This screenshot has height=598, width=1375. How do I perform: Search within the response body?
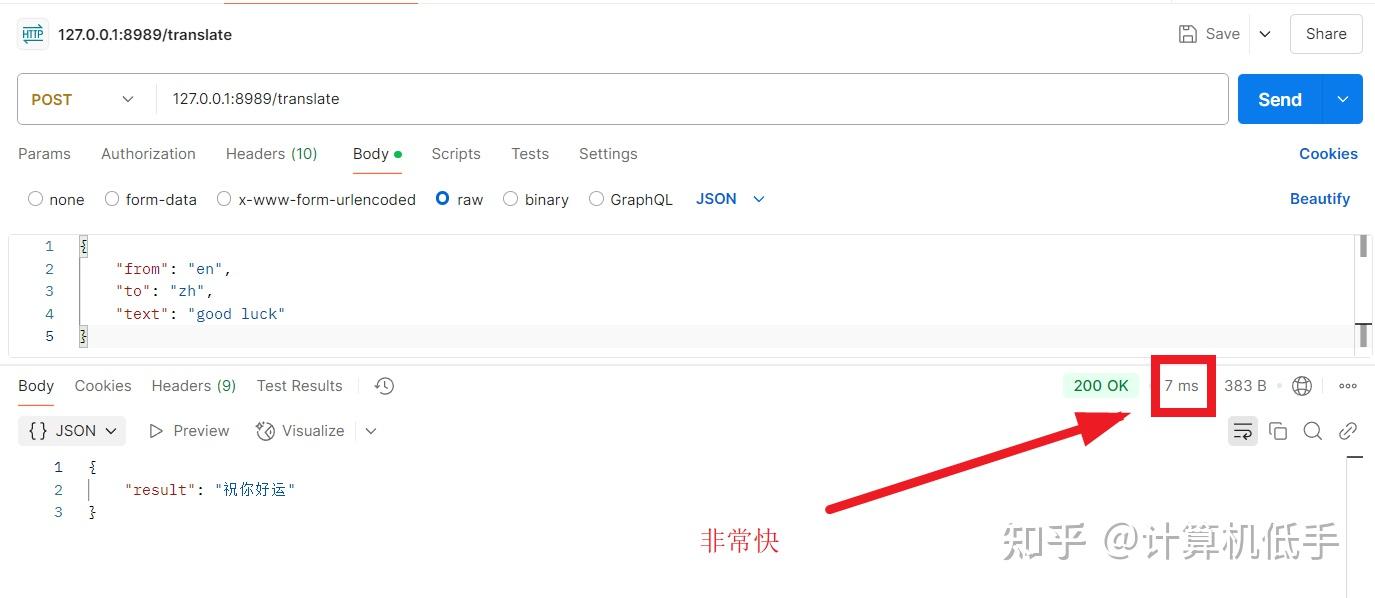coord(1313,430)
